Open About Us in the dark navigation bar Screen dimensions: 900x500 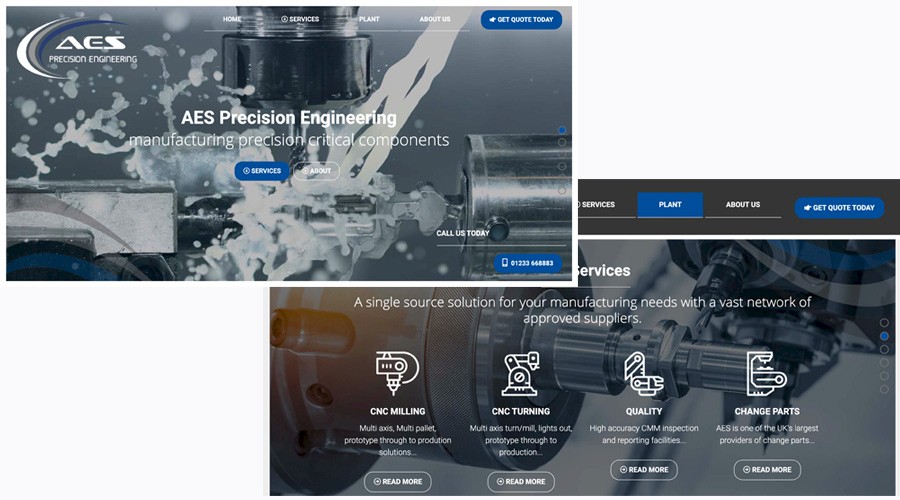[x=743, y=205]
